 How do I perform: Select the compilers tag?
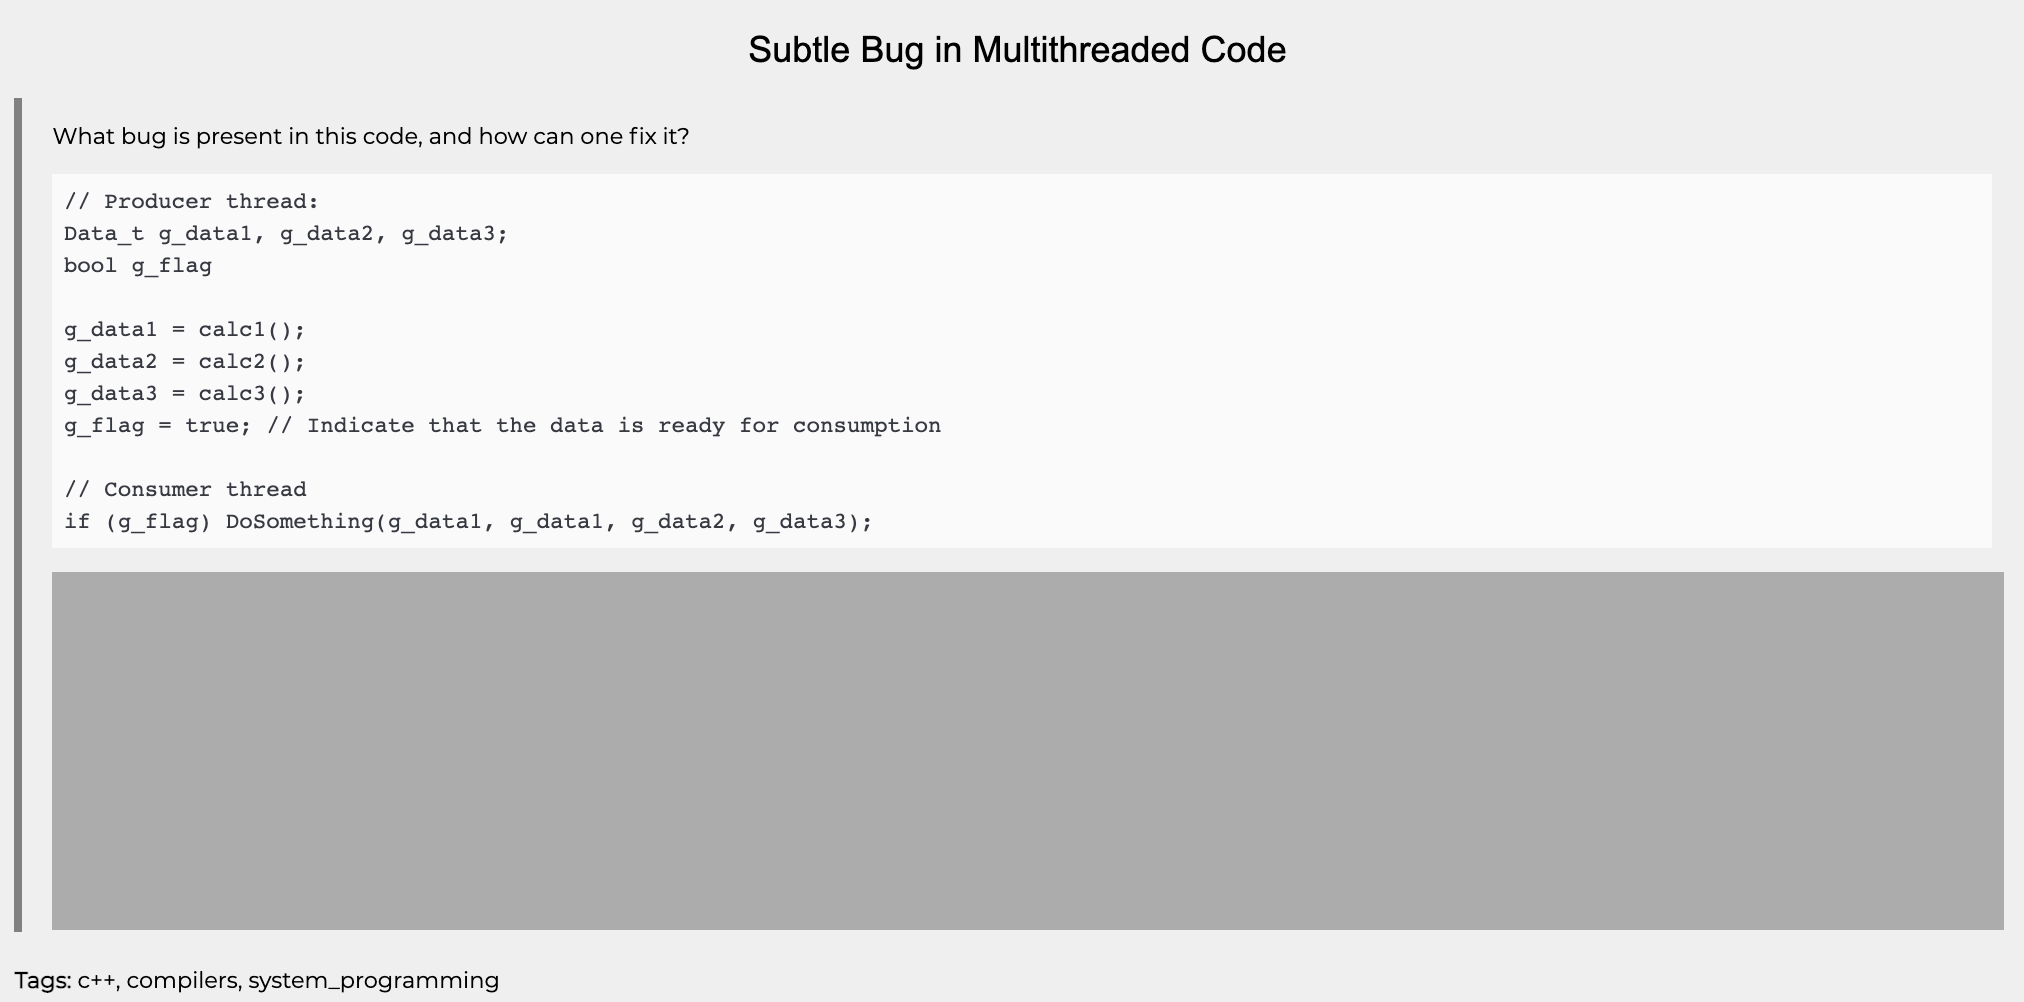click(x=183, y=980)
